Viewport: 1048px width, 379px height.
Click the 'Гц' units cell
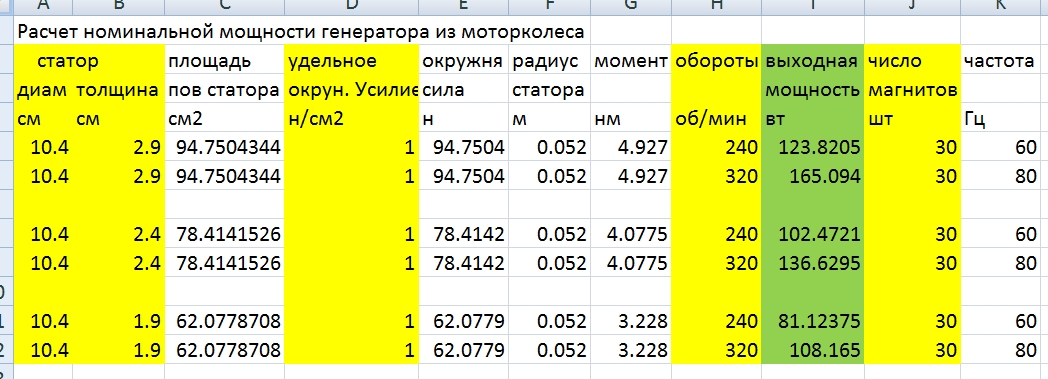point(1004,119)
